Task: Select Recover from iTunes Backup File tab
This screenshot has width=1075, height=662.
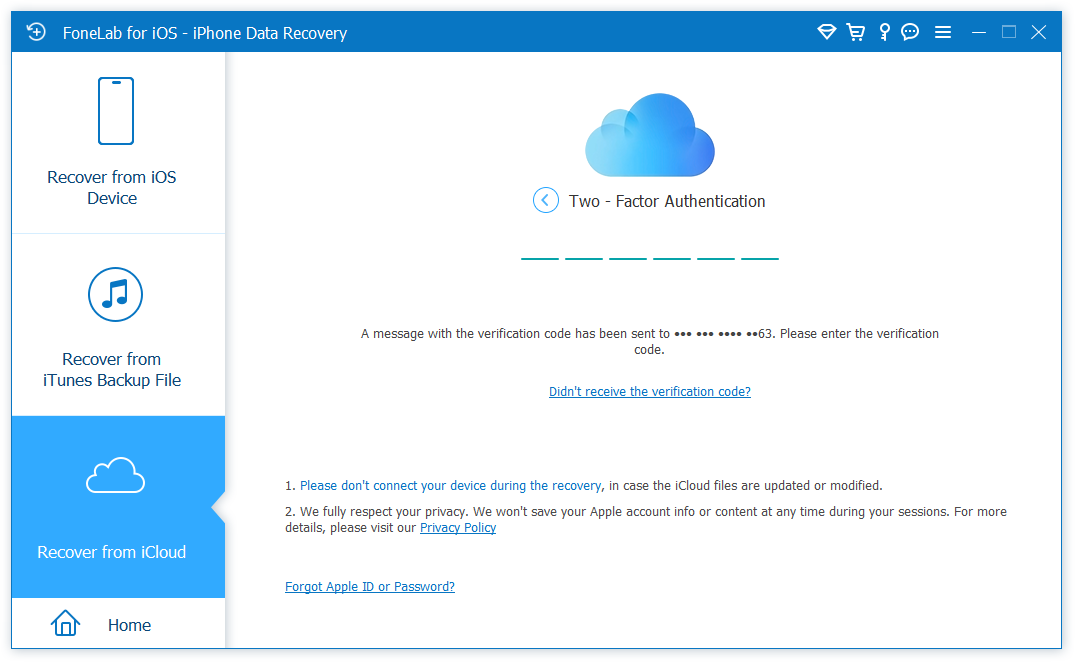Action: coord(118,325)
